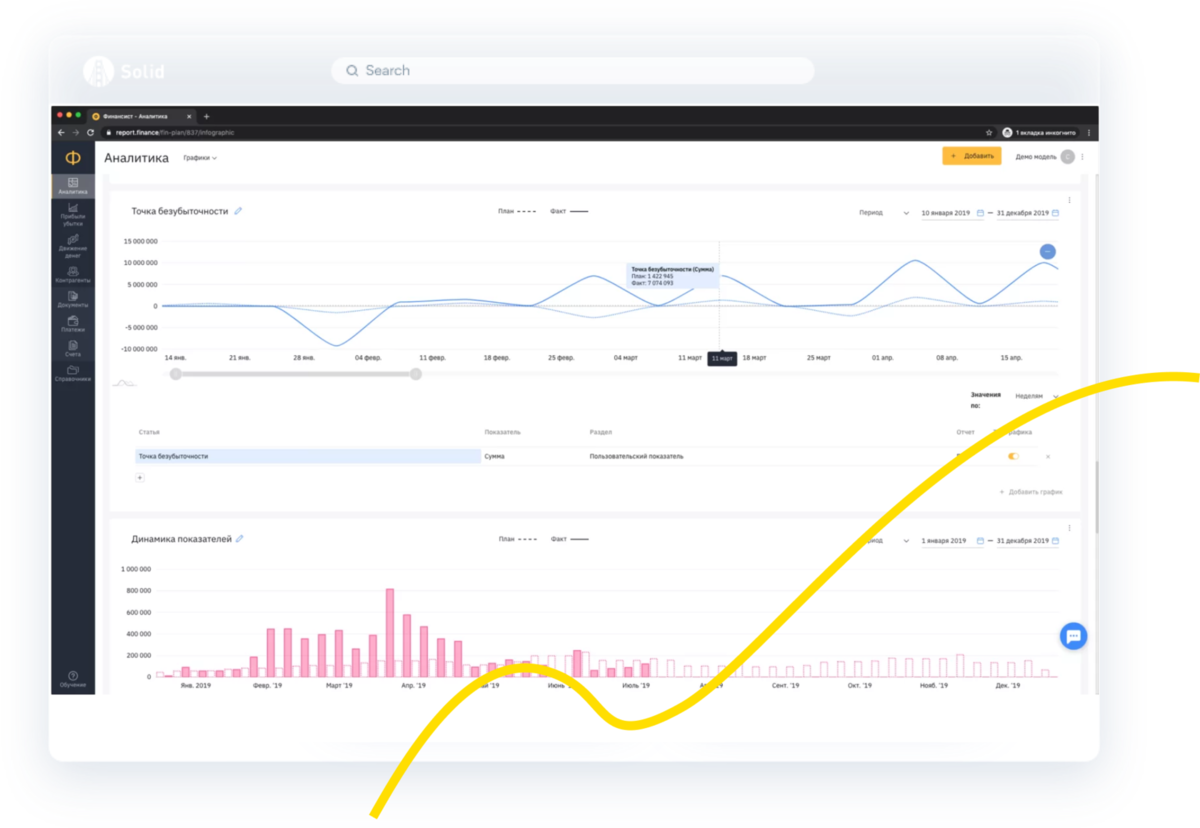Open period dropdown of Динамика показателей chart
This screenshot has width=1200, height=828.
884,541
